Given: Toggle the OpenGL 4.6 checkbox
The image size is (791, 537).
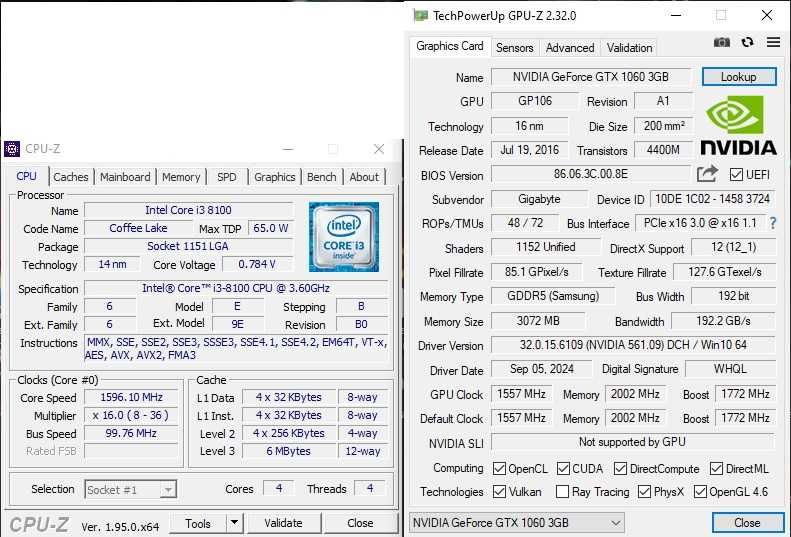Looking at the screenshot, I should click(x=700, y=492).
